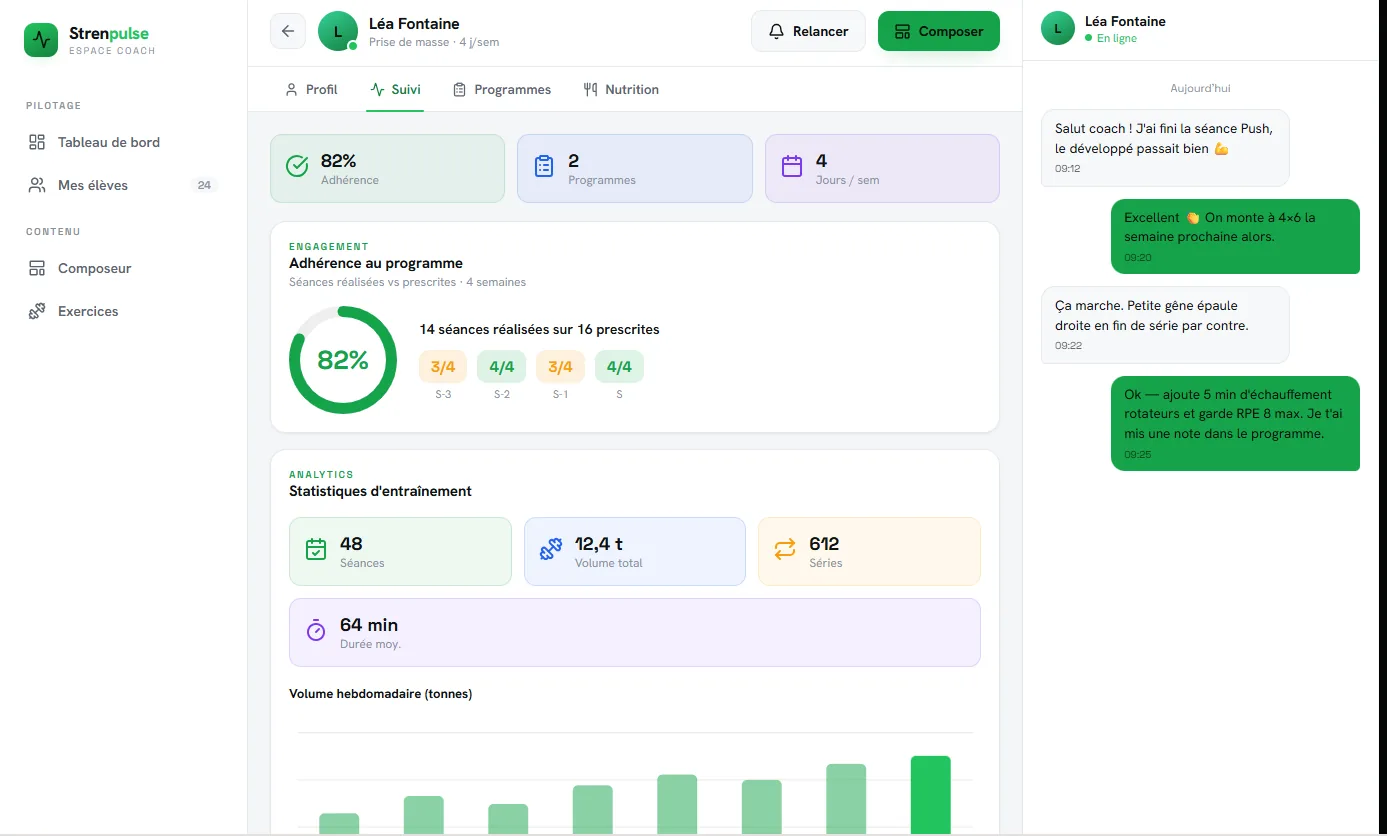Open Mes élèves in the sidebar

click(123, 185)
